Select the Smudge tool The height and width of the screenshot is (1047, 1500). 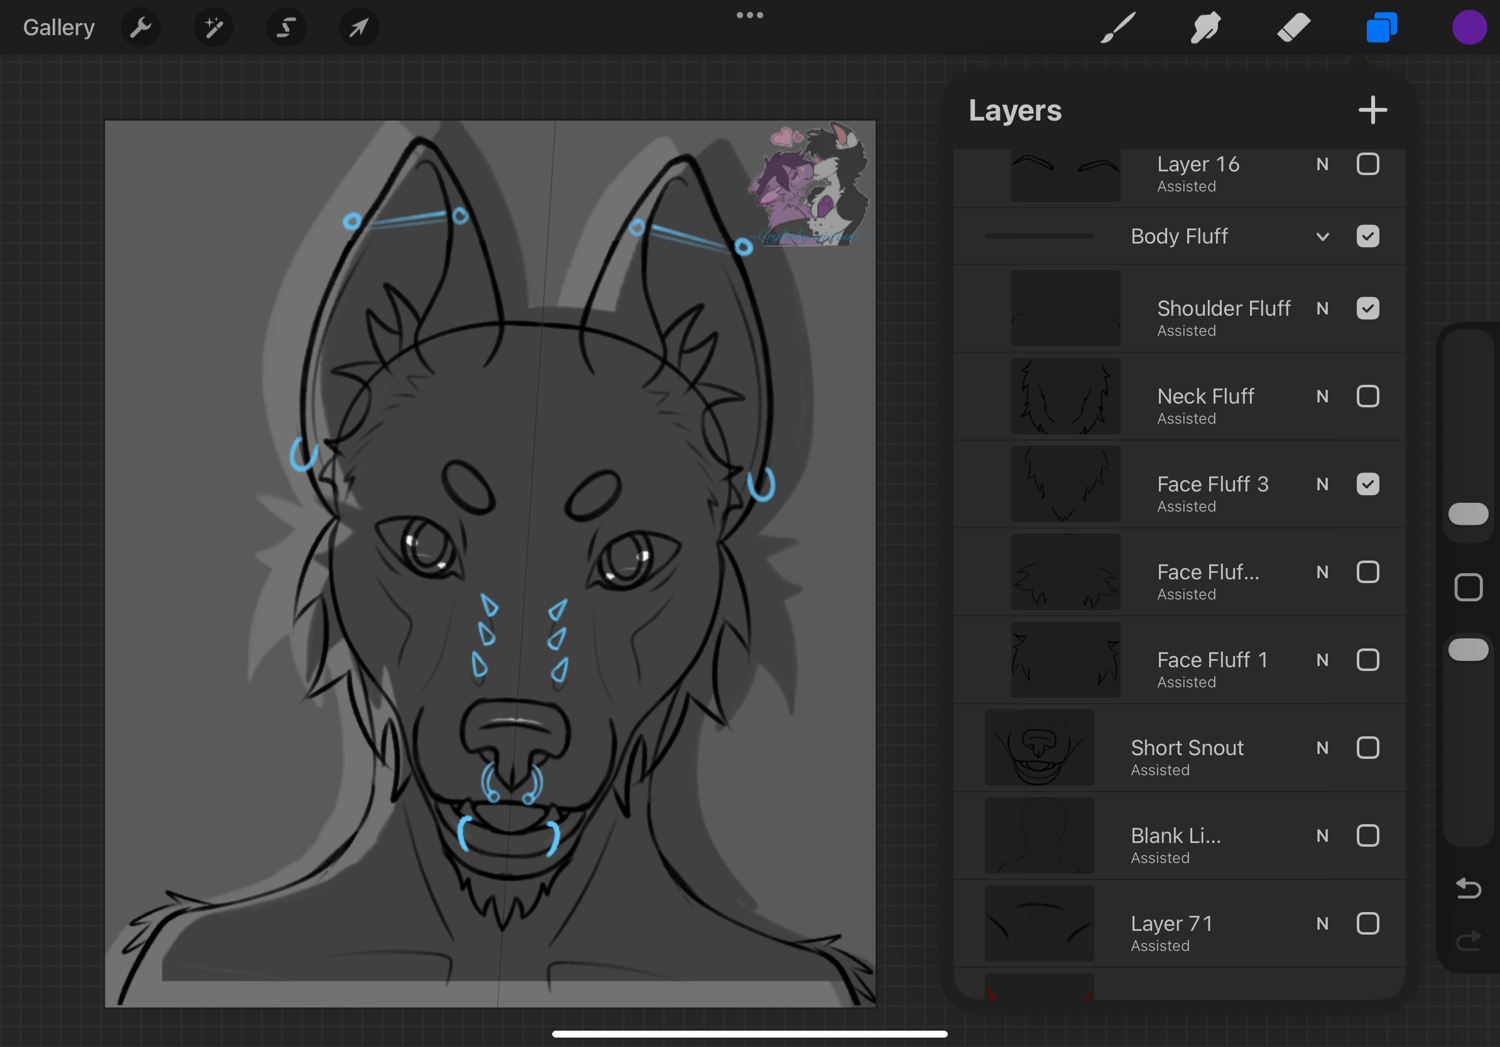pyautogui.click(x=1206, y=28)
